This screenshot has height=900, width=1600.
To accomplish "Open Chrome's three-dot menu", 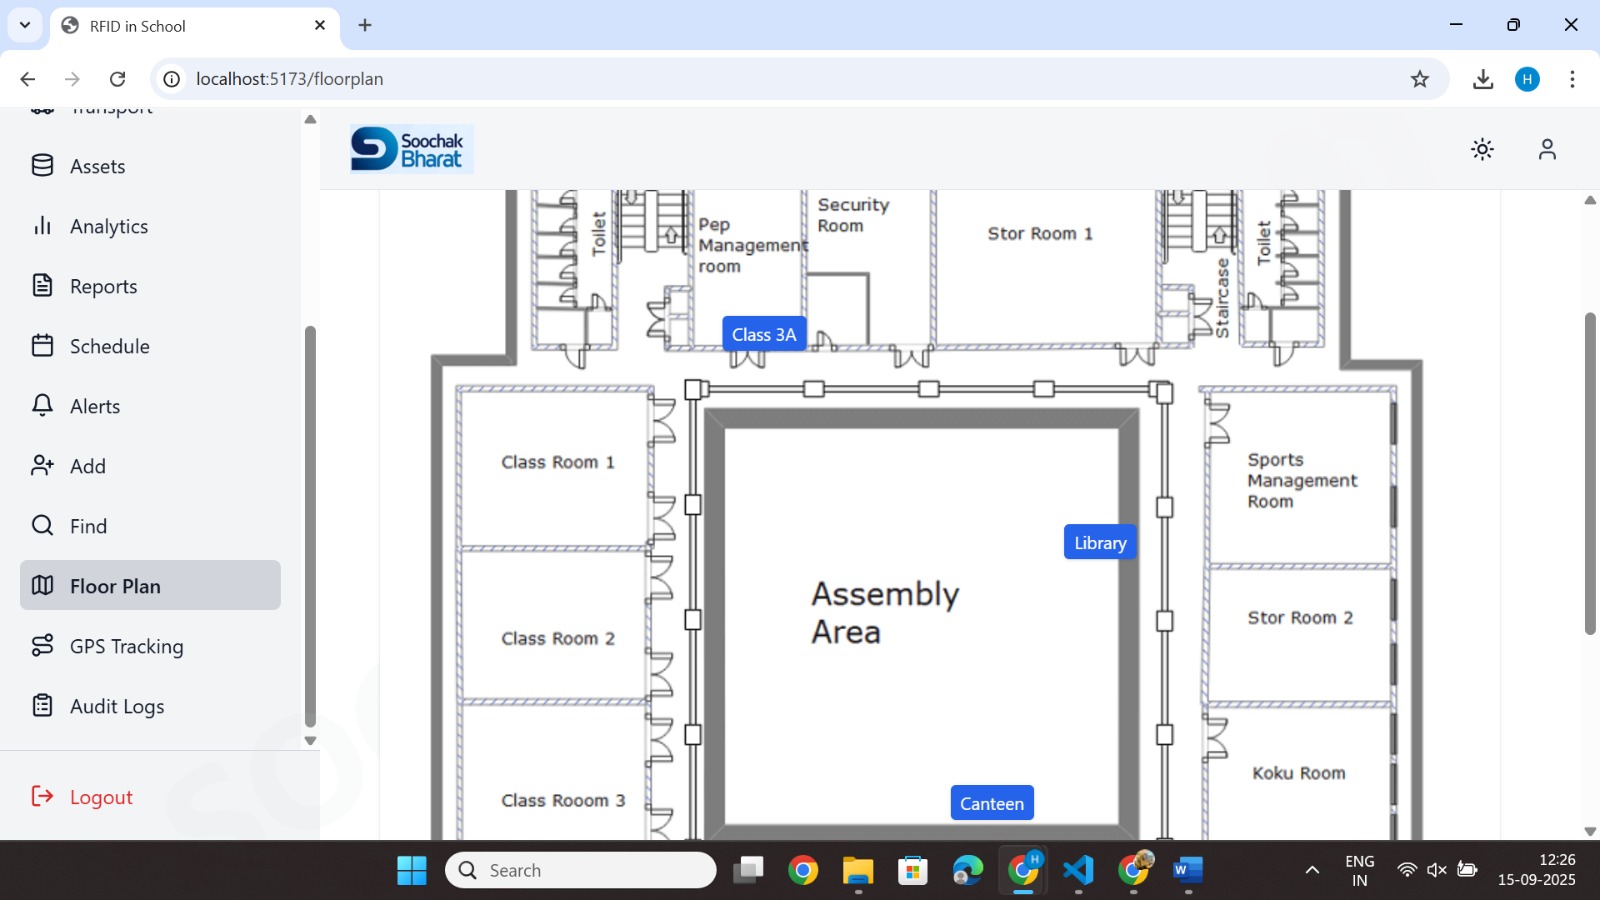I will click(1573, 78).
